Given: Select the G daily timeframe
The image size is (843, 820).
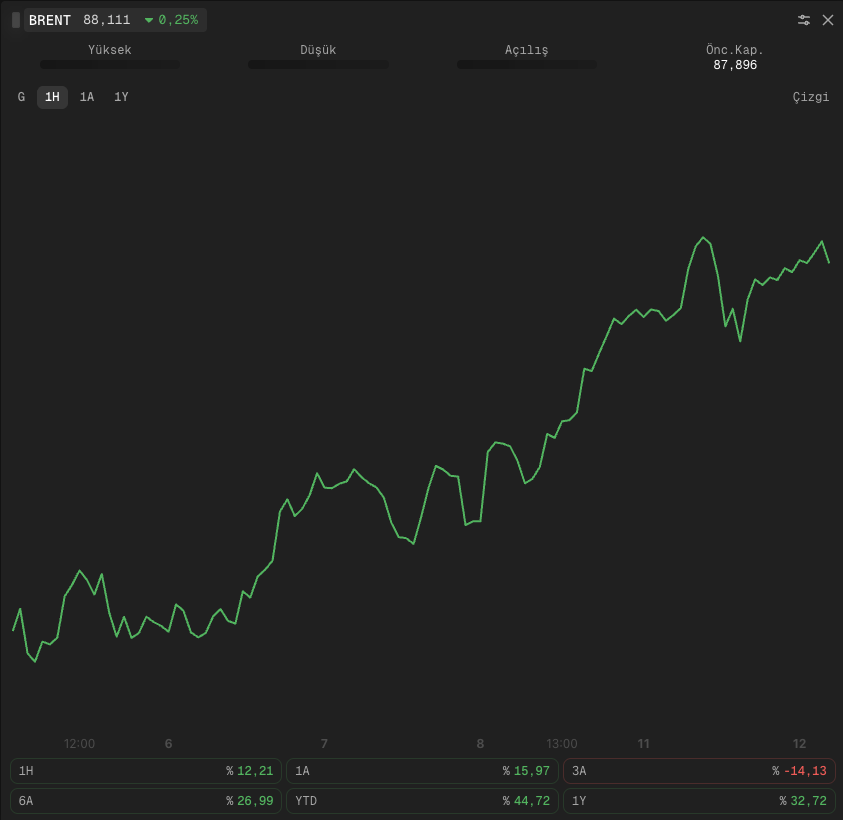Looking at the screenshot, I should [21, 97].
